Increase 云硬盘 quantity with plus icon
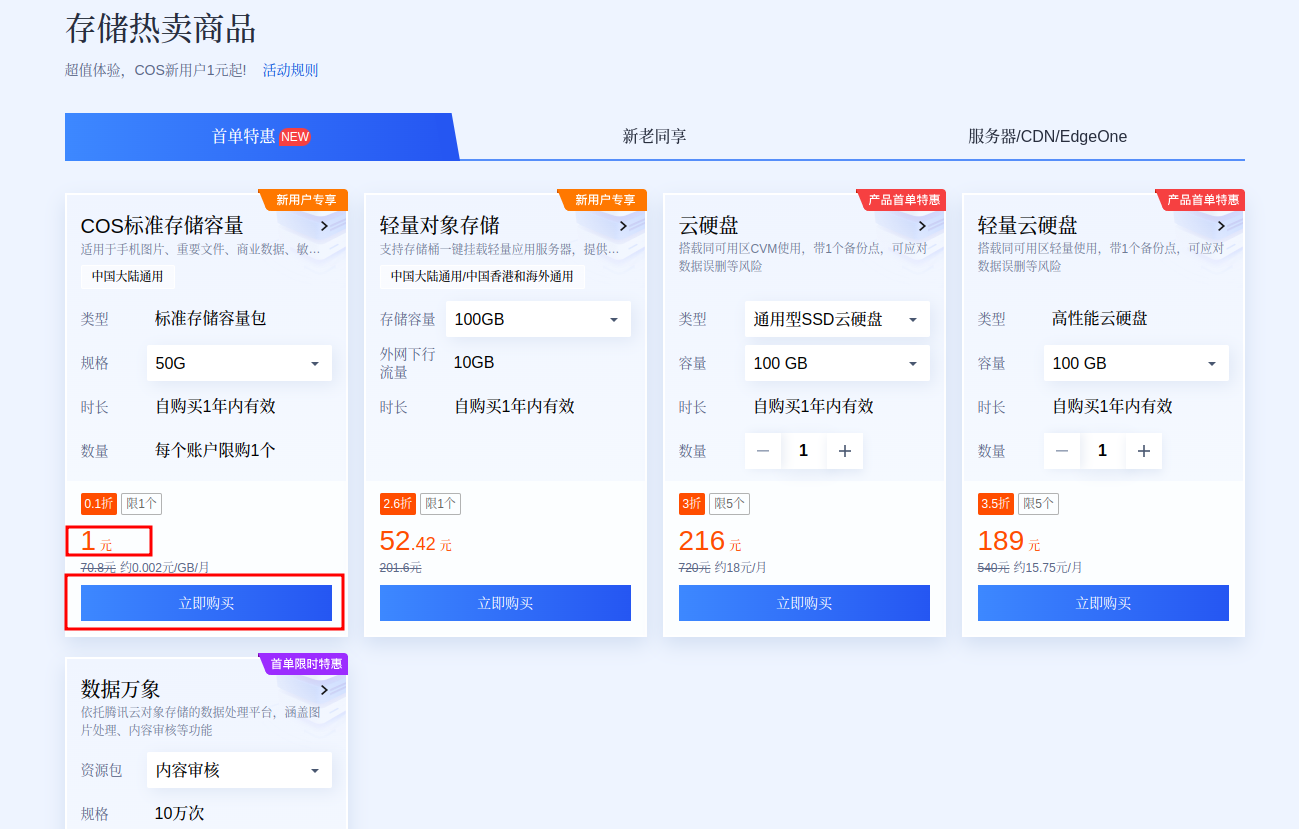The width and height of the screenshot is (1299, 829). (844, 451)
